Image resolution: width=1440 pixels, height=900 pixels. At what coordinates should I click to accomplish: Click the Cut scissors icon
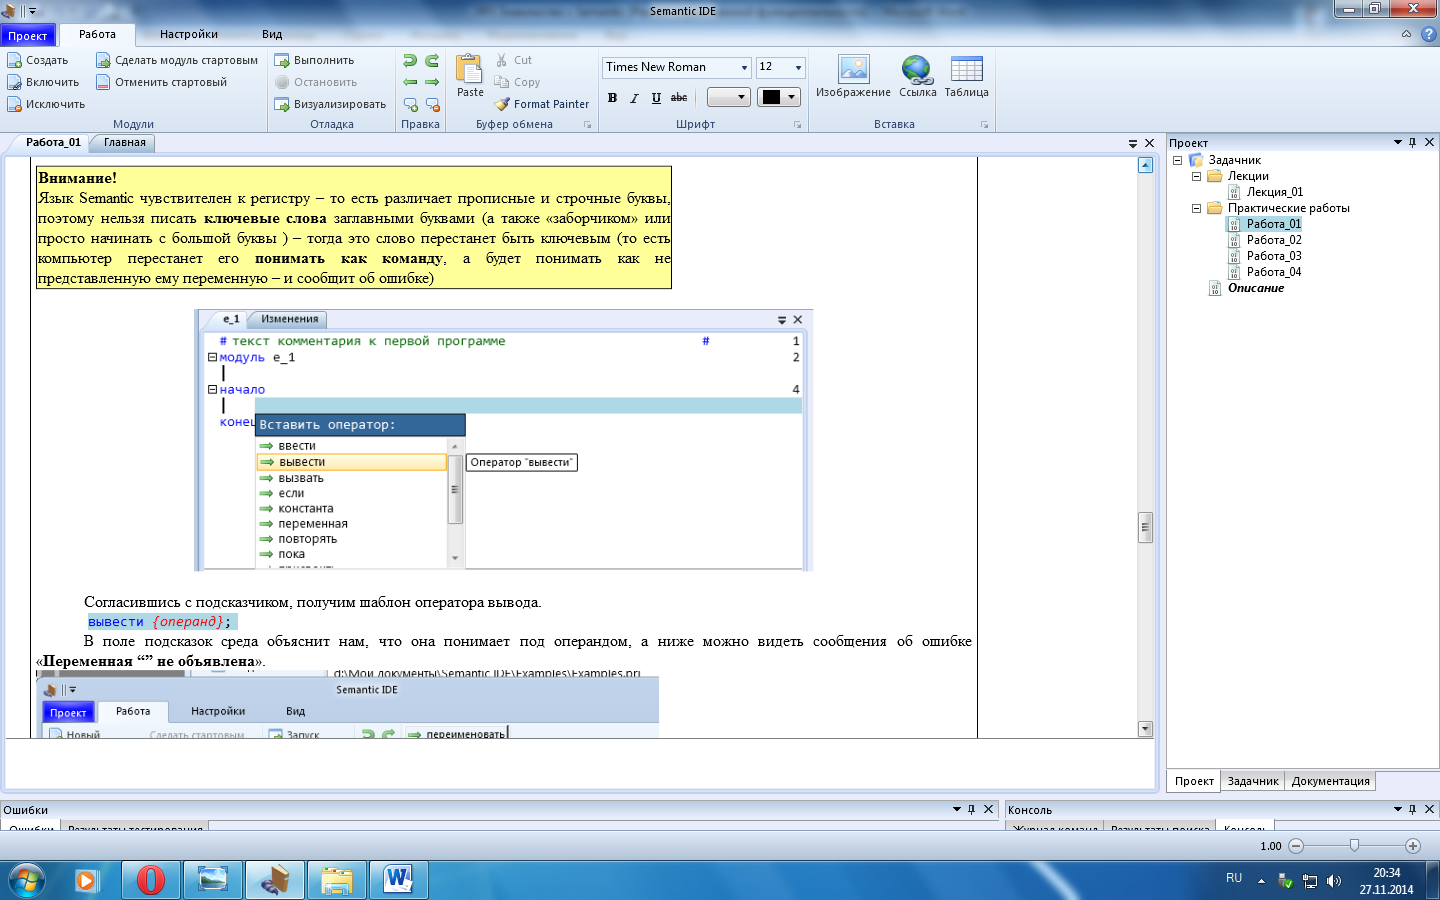502,60
